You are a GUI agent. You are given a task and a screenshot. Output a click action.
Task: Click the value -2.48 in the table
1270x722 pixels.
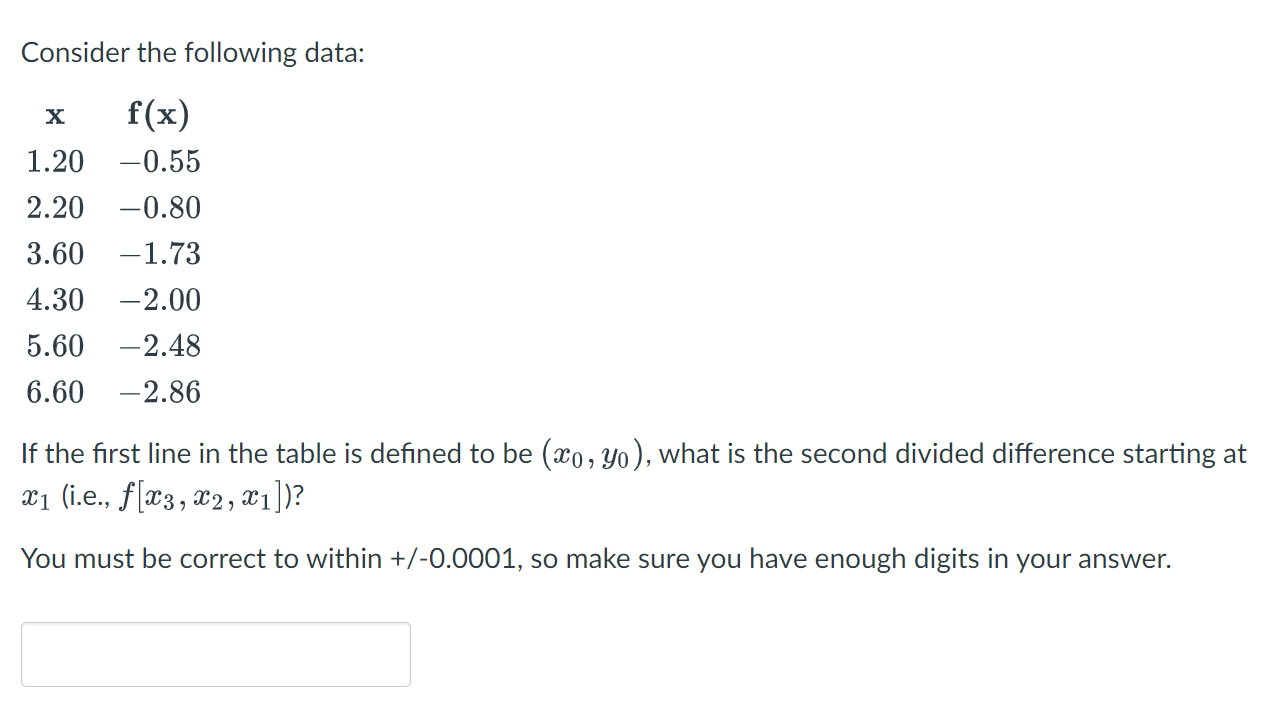160,346
